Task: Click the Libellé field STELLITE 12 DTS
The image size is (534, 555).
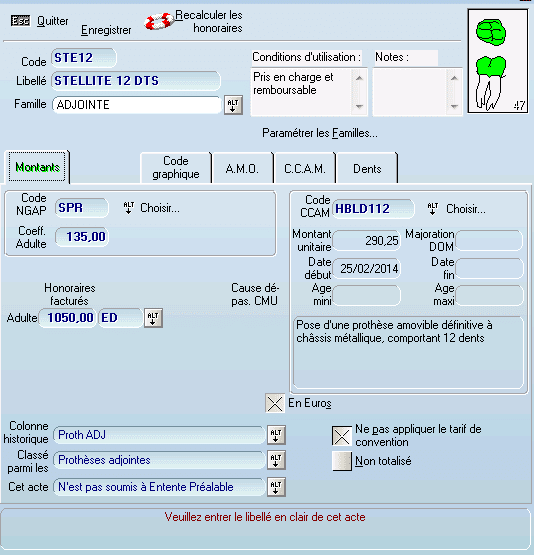Action: pos(136,81)
